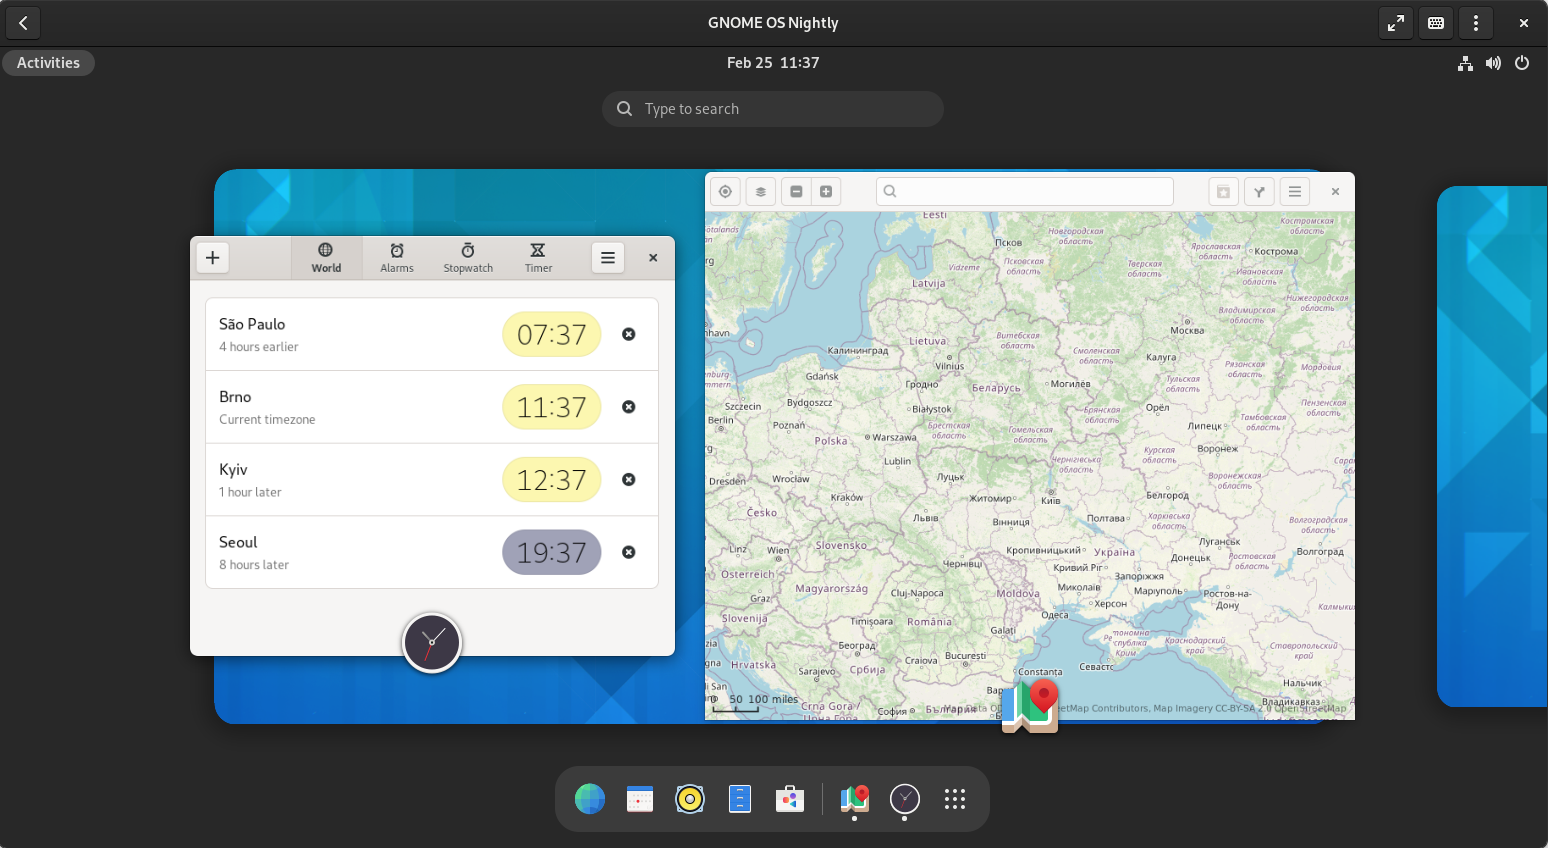Click the Activities button
The width and height of the screenshot is (1548, 848).
click(x=48, y=63)
